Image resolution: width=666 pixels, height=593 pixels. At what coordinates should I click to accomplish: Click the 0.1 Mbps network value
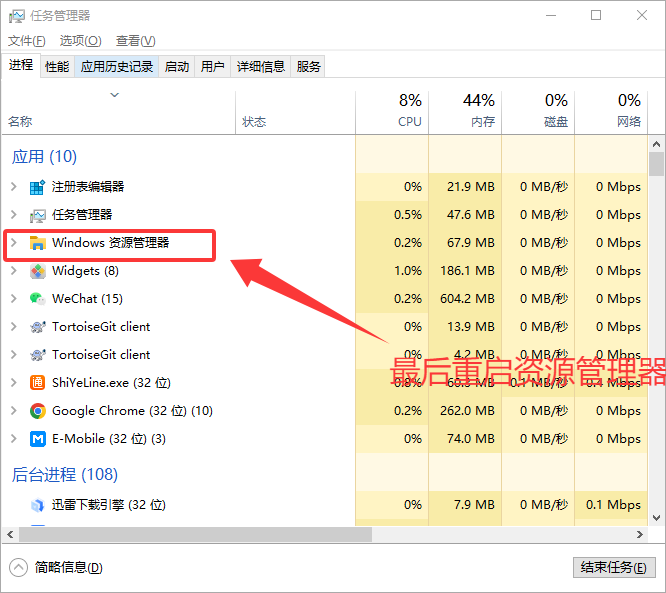click(x=613, y=505)
